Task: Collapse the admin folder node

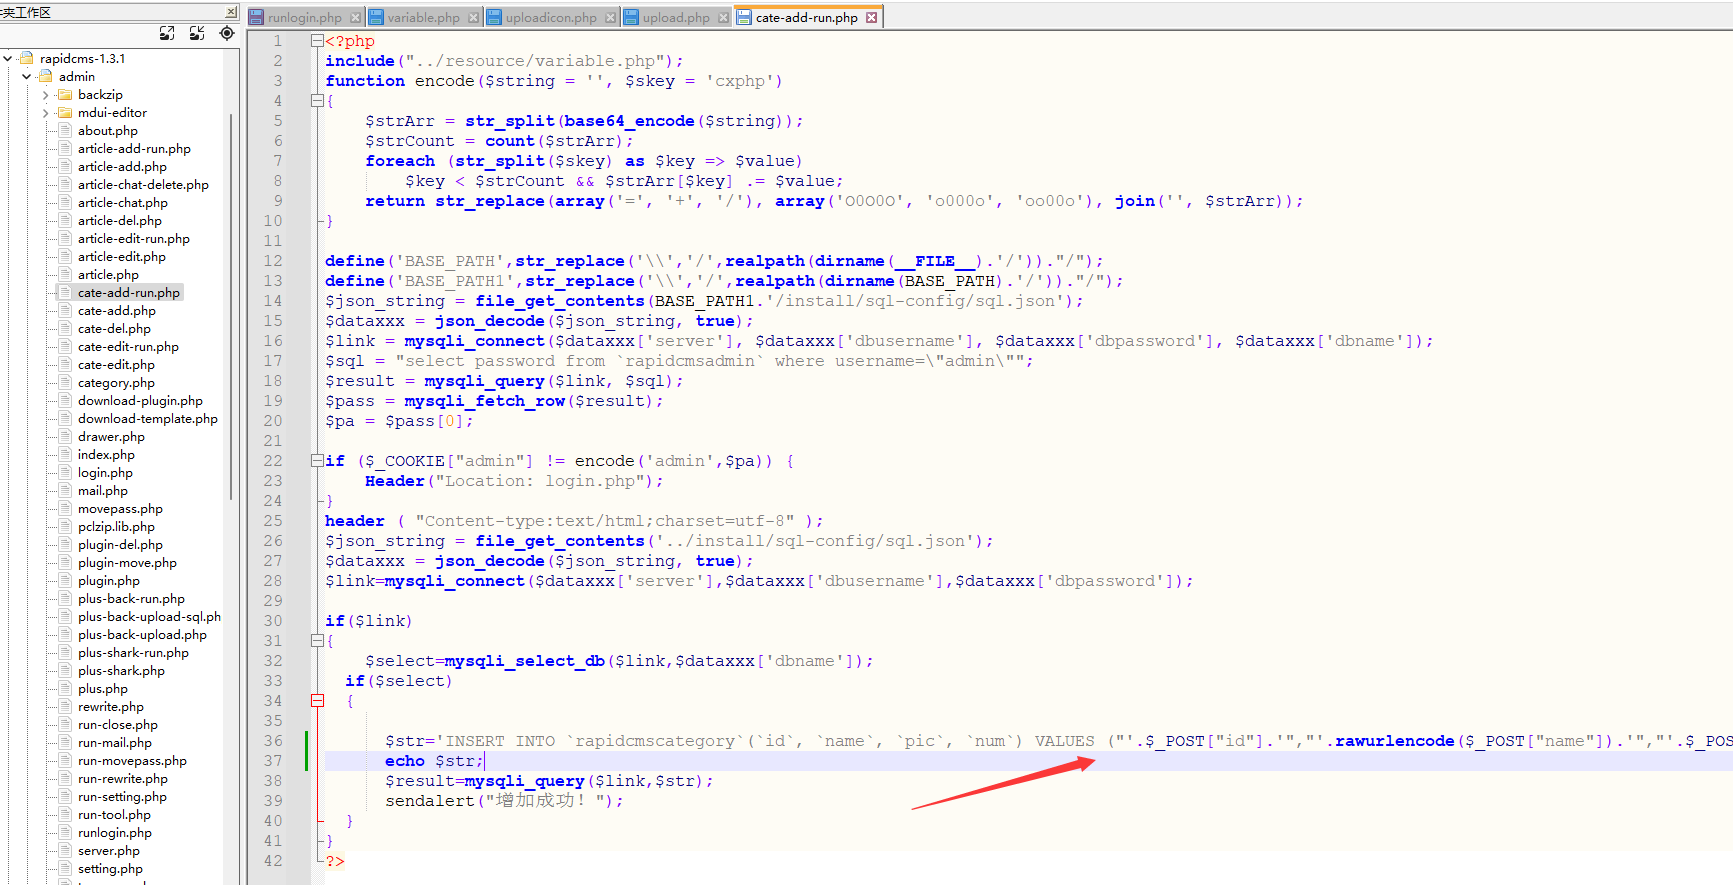Action: 27,77
